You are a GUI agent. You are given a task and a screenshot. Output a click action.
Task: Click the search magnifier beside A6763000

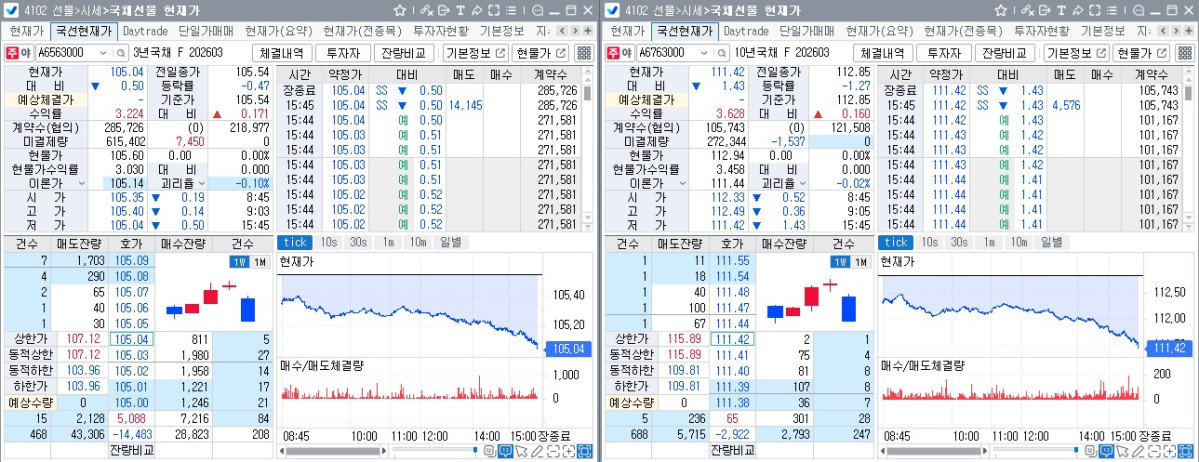721,53
